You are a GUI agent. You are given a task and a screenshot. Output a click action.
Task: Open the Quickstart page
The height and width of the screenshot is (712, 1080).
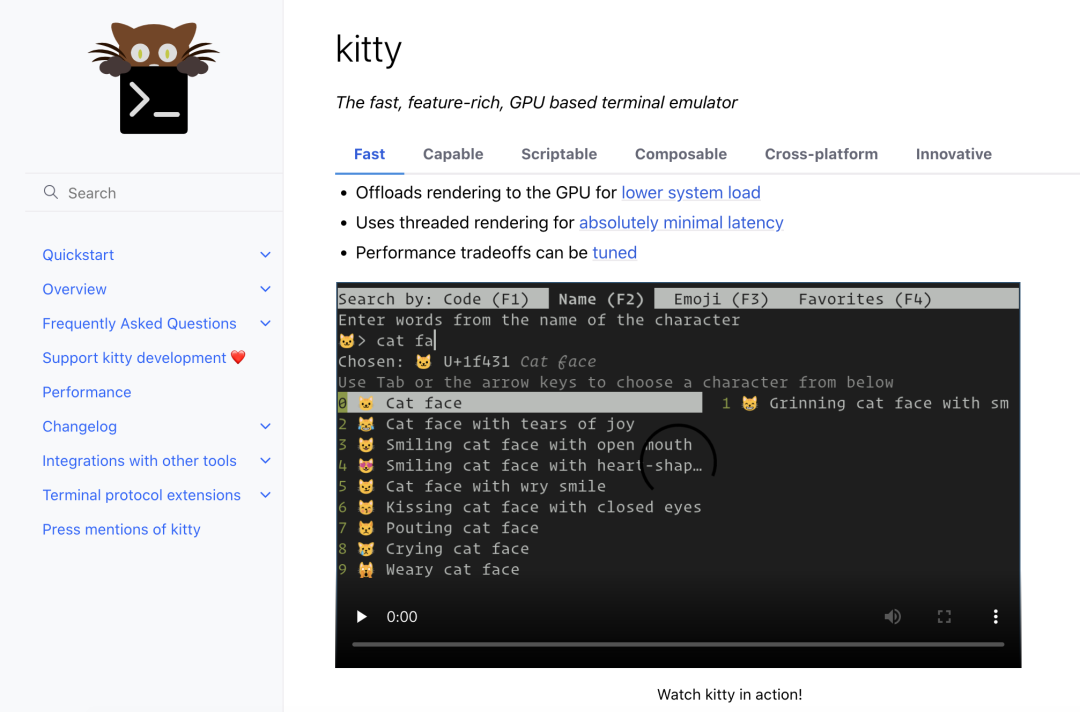pyautogui.click(x=78, y=255)
